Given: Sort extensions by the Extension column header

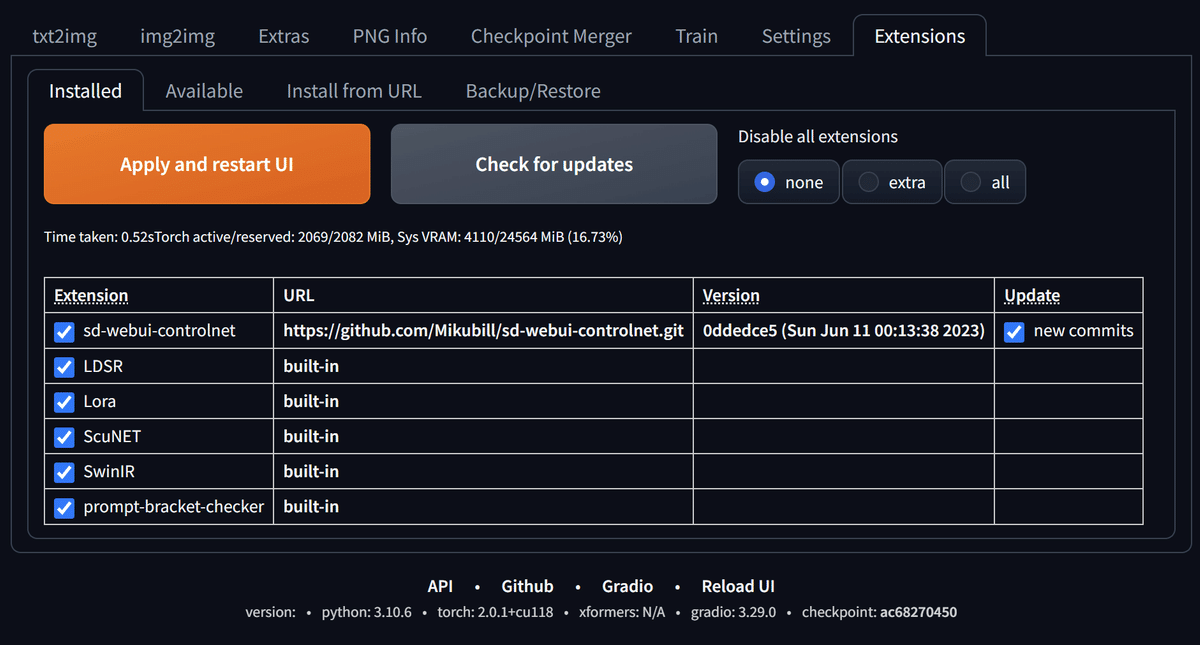Looking at the screenshot, I should coord(91,295).
